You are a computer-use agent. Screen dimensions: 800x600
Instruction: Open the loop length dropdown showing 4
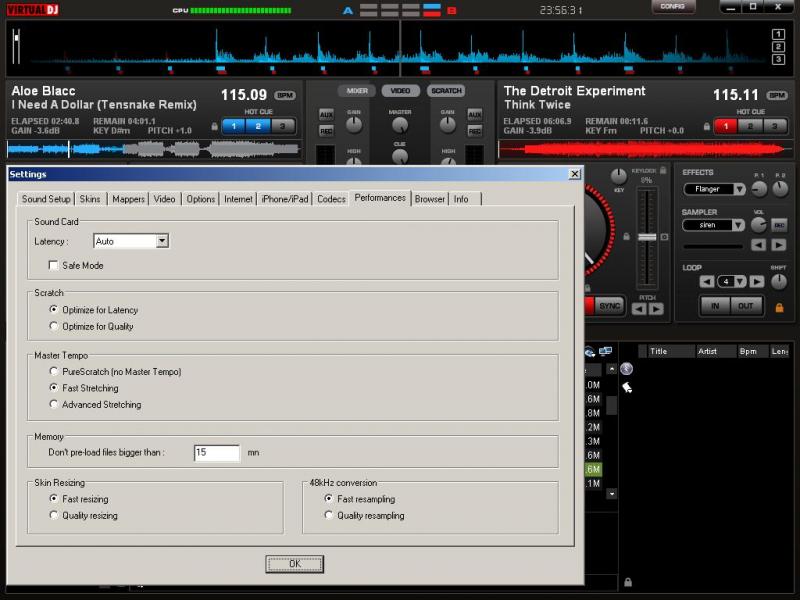tap(741, 282)
